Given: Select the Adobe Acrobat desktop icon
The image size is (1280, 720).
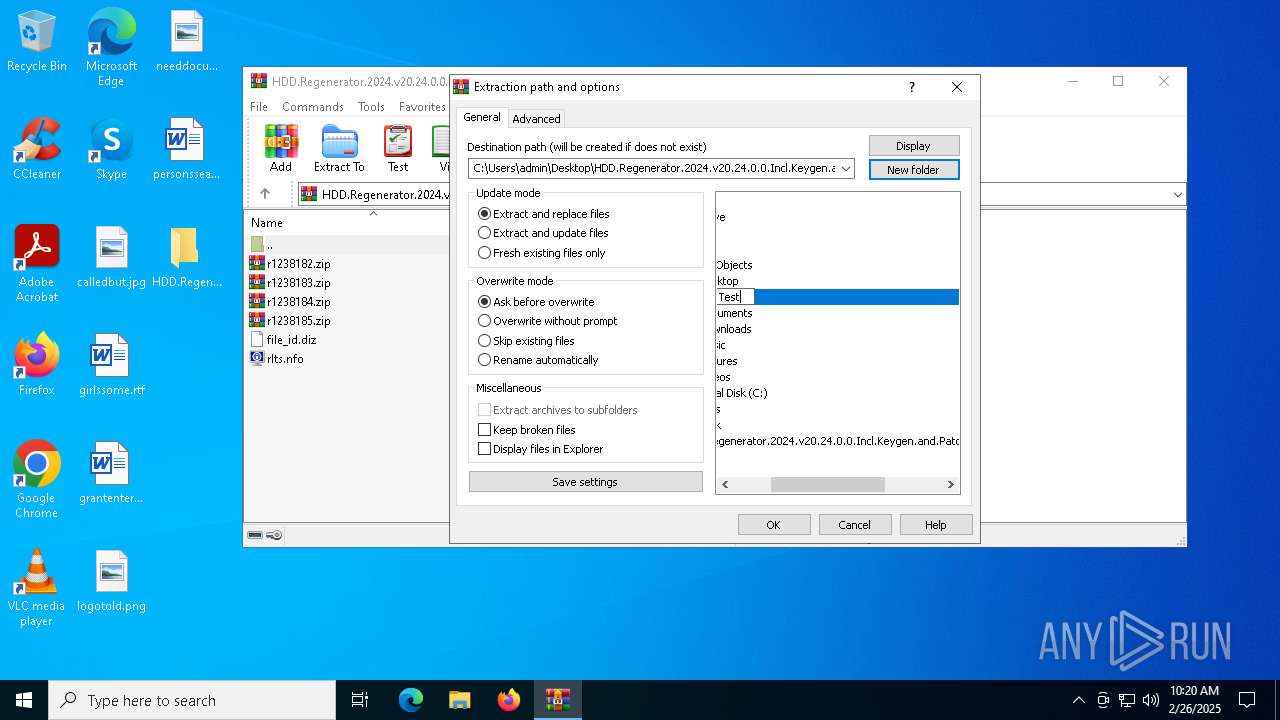Looking at the screenshot, I should tap(37, 264).
